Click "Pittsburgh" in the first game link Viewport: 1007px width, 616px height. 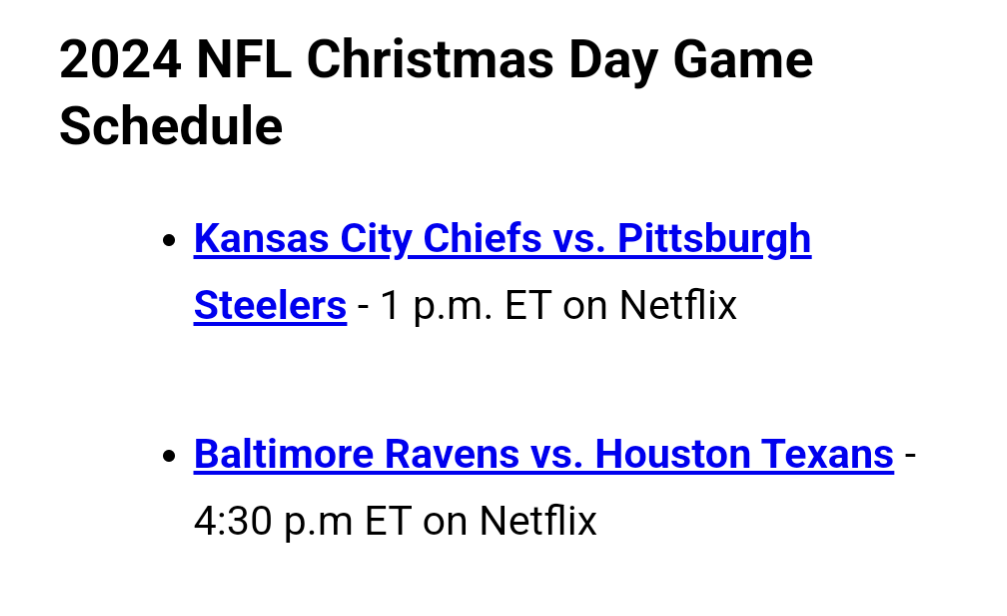click(x=714, y=239)
